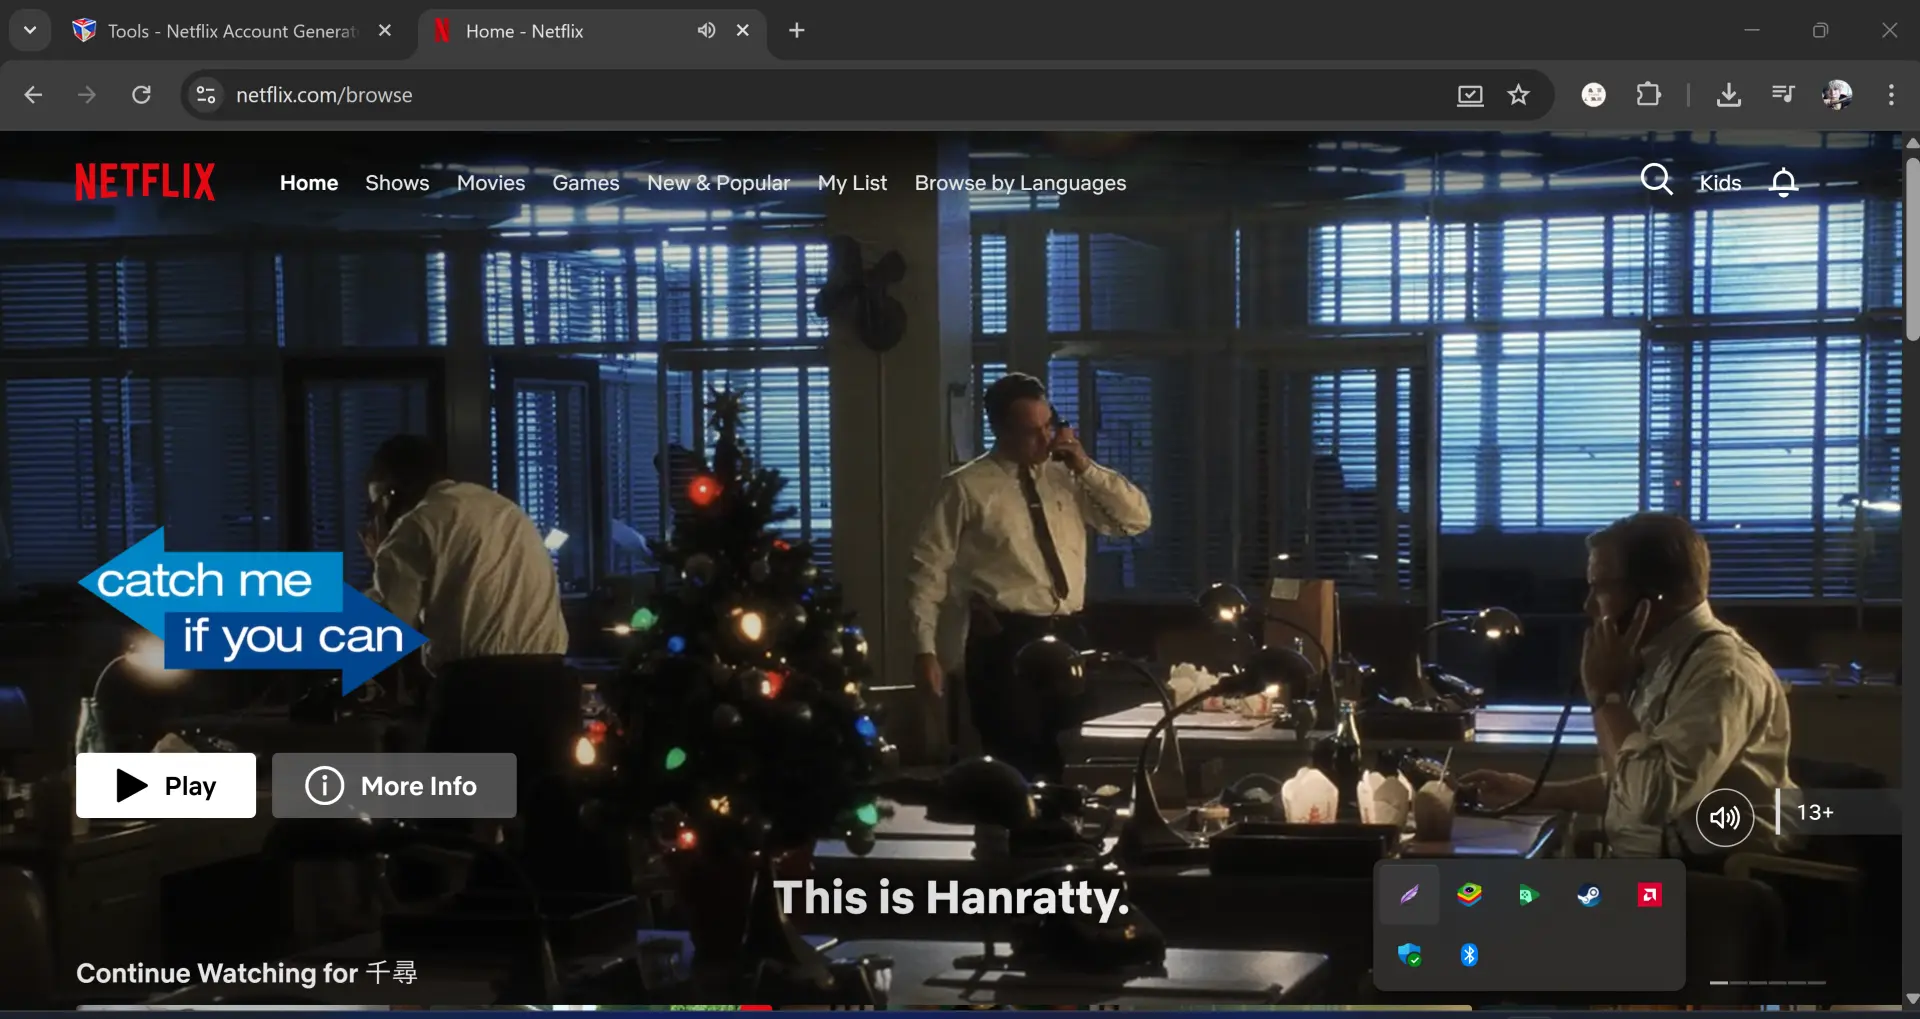The height and width of the screenshot is (1019, 1920).
Task: Click install app icon in address bar
Action: pos(1470,95)
